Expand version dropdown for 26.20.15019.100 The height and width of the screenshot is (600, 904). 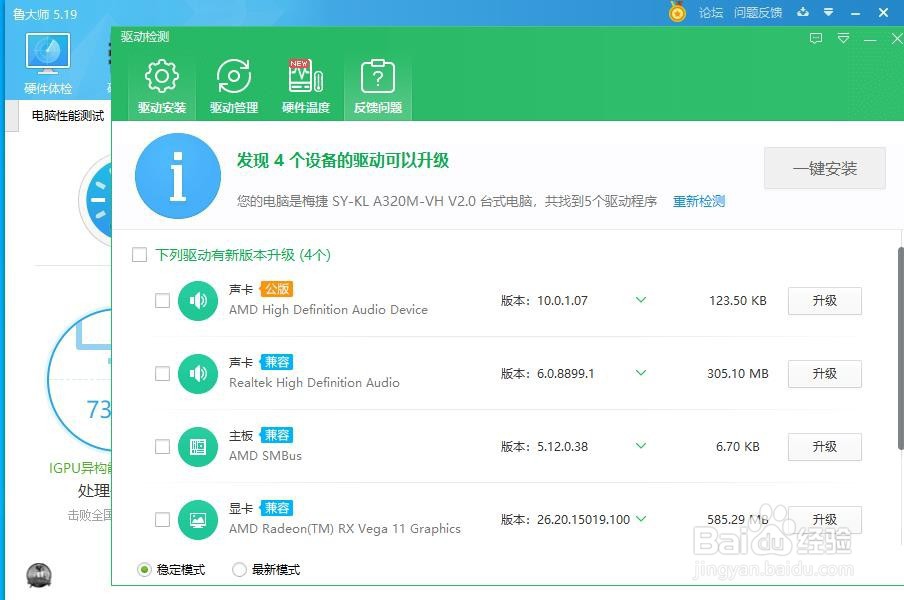[641, 519]
